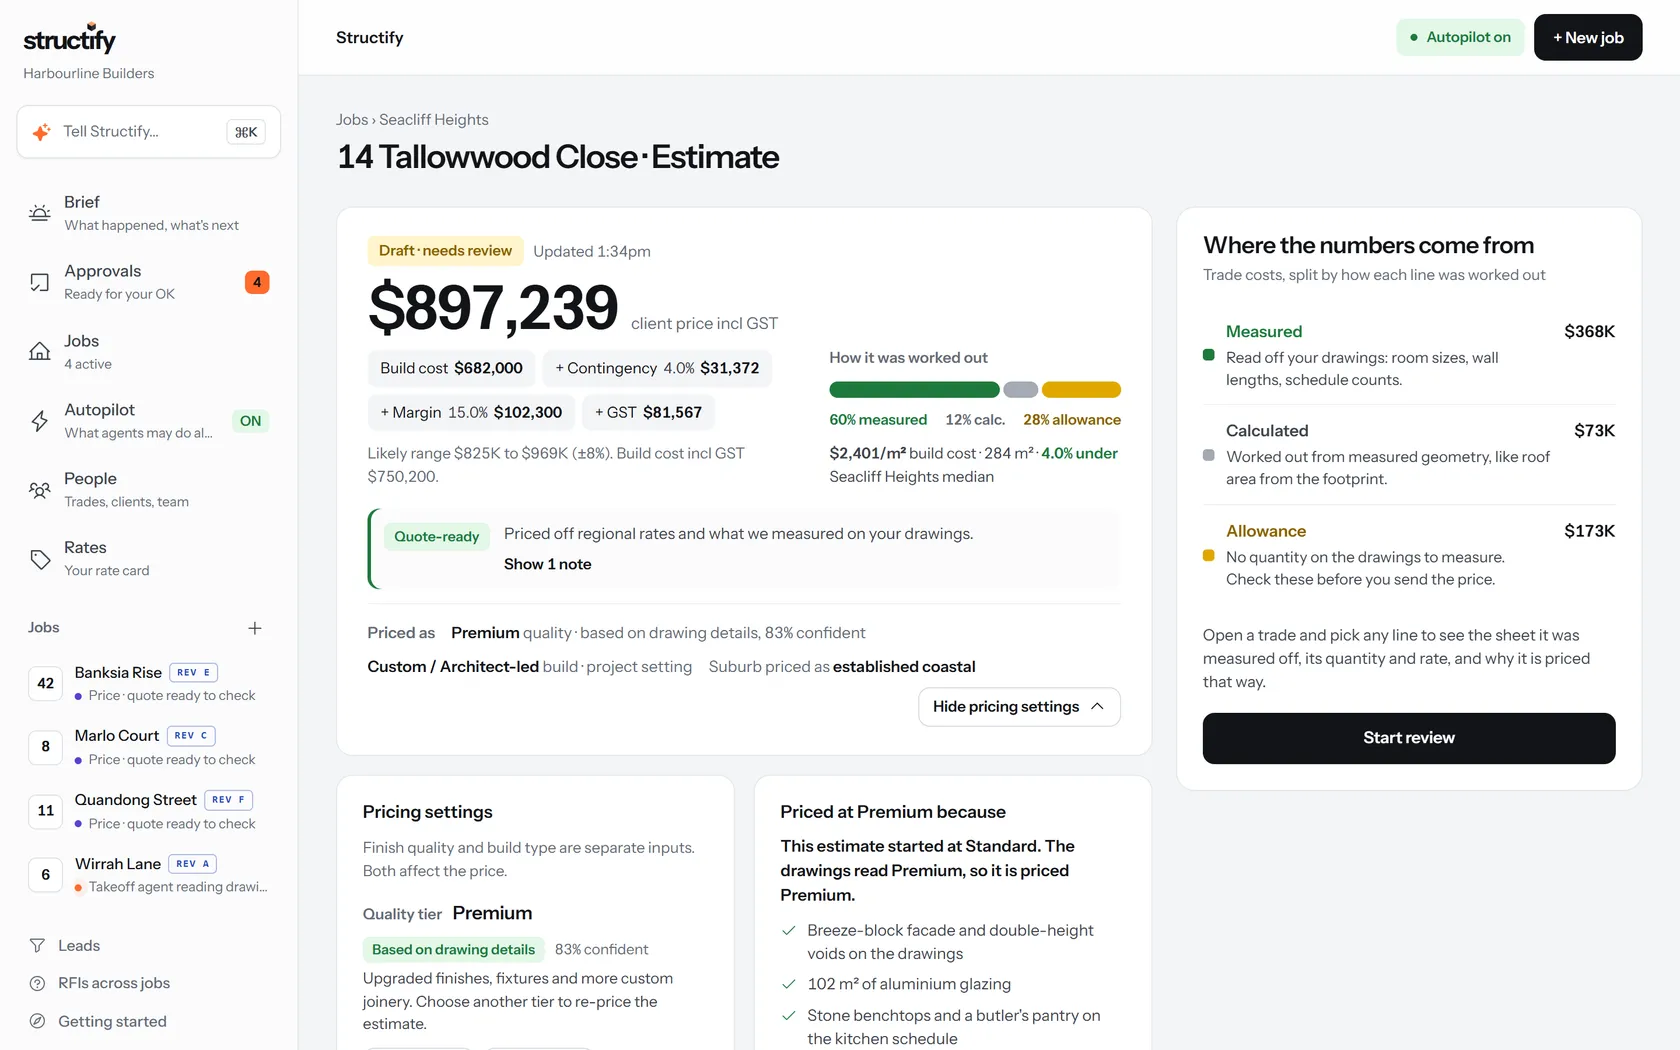1680x1050 pixels.
Task: Click the Start review button
Action: (x=1409, y=738)
